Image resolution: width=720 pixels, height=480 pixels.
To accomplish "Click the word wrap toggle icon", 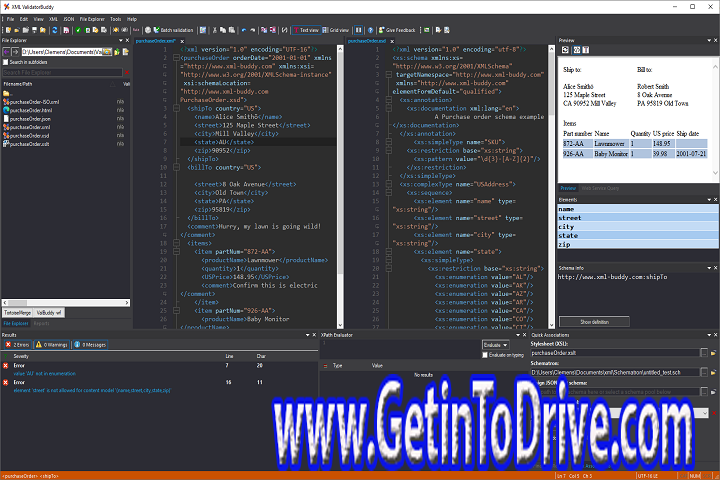I will [285, 30].
